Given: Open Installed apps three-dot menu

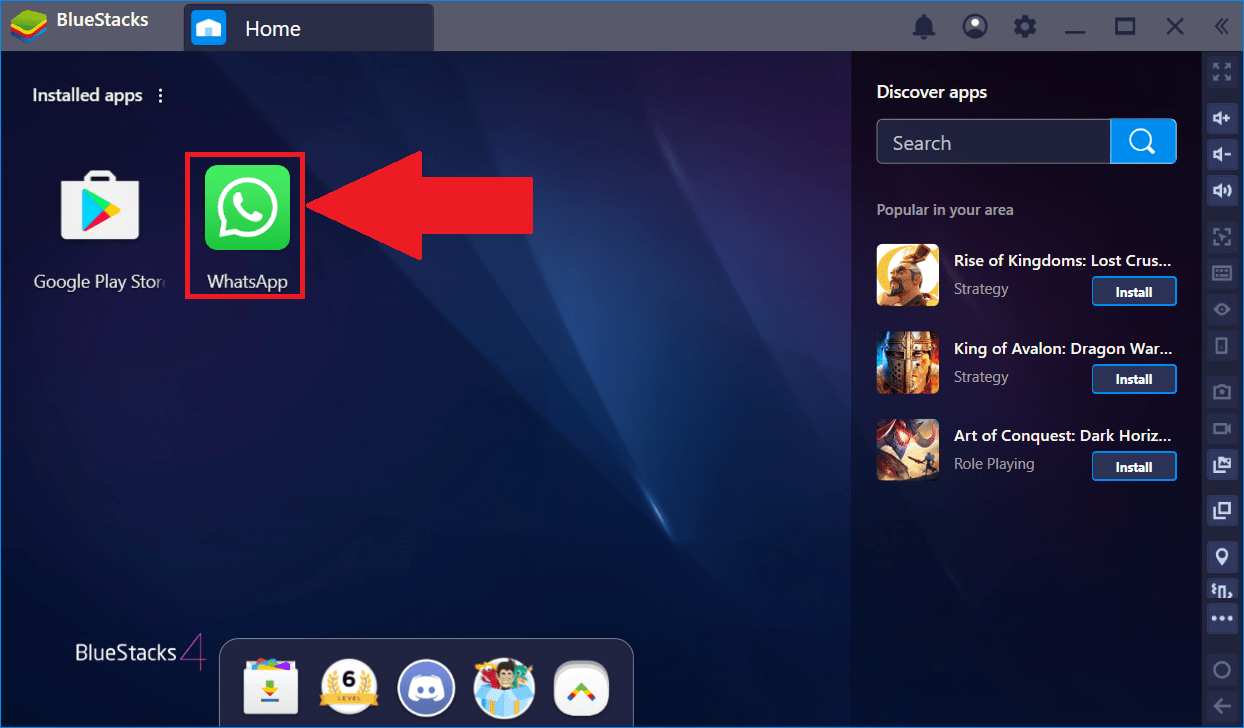Looking at the screenshot, I should pos(161,96).
